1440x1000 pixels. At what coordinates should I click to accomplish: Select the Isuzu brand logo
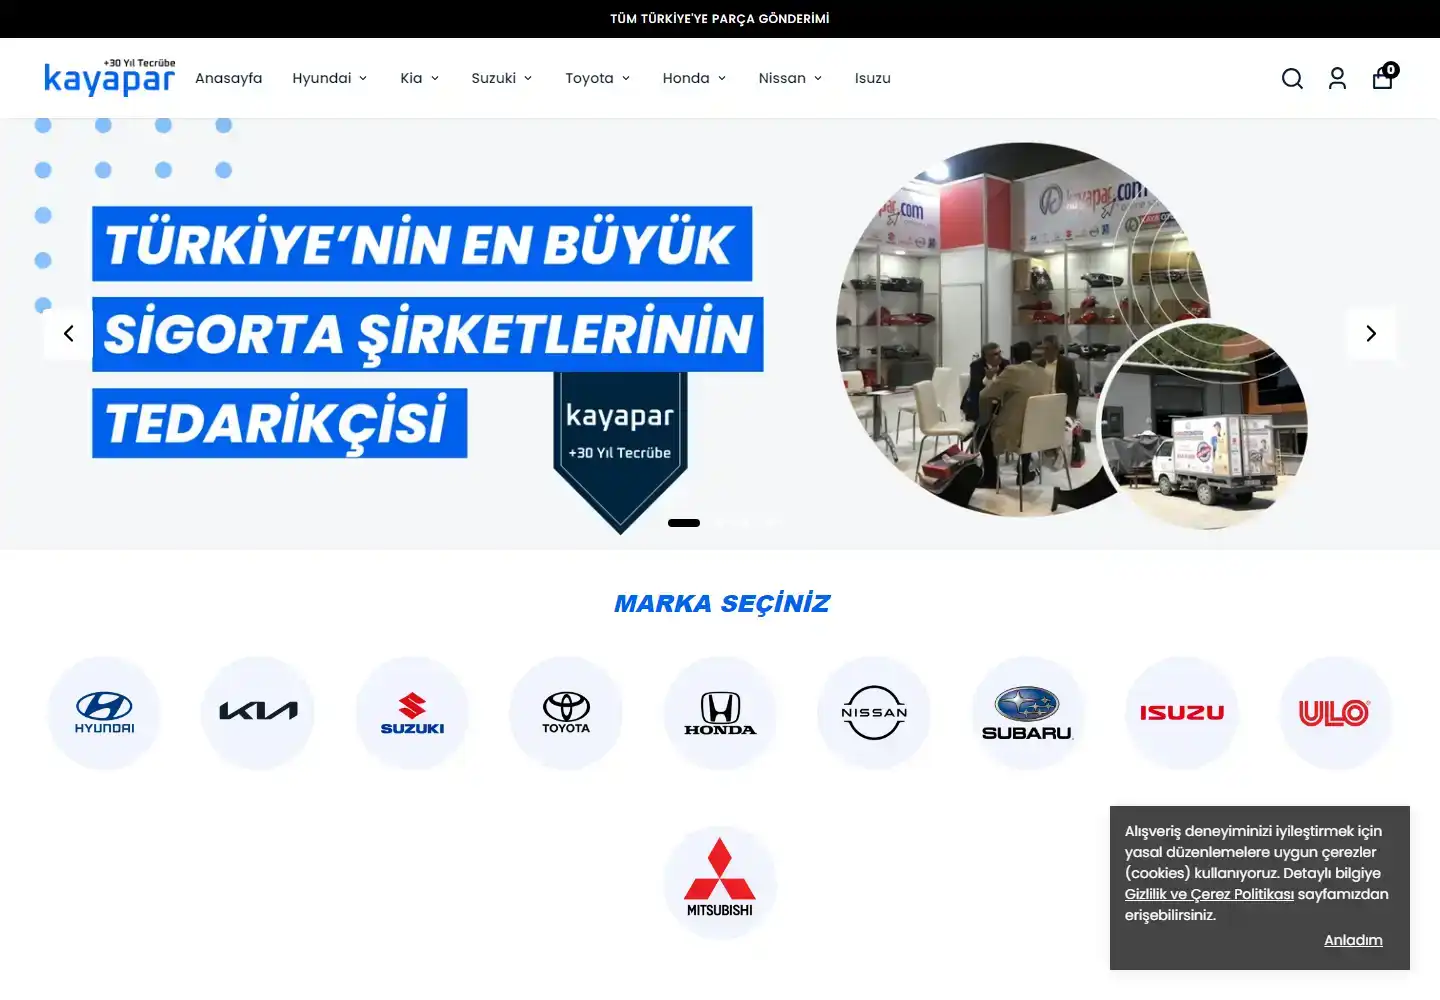tap(1182, 713)
